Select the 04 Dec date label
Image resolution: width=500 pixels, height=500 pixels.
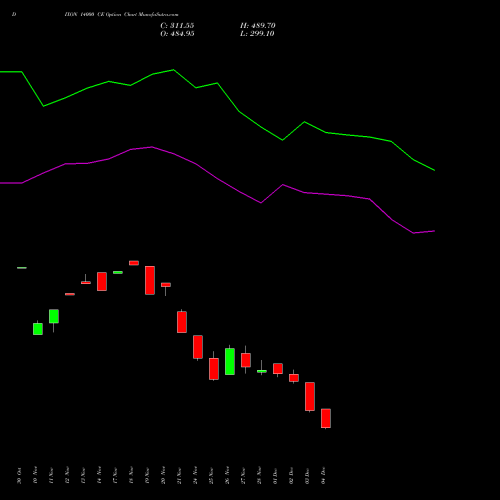(323, 475)
